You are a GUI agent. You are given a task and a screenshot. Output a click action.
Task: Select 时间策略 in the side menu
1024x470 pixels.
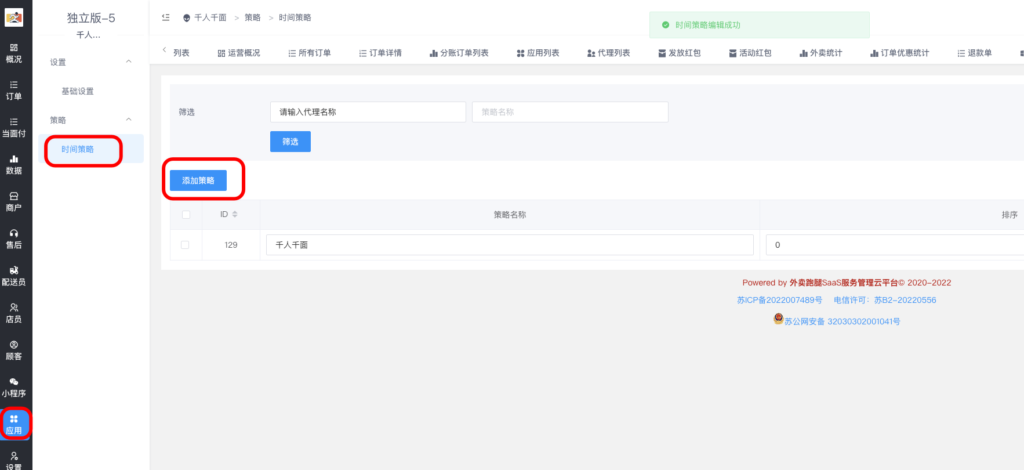[x=78, y=149]
